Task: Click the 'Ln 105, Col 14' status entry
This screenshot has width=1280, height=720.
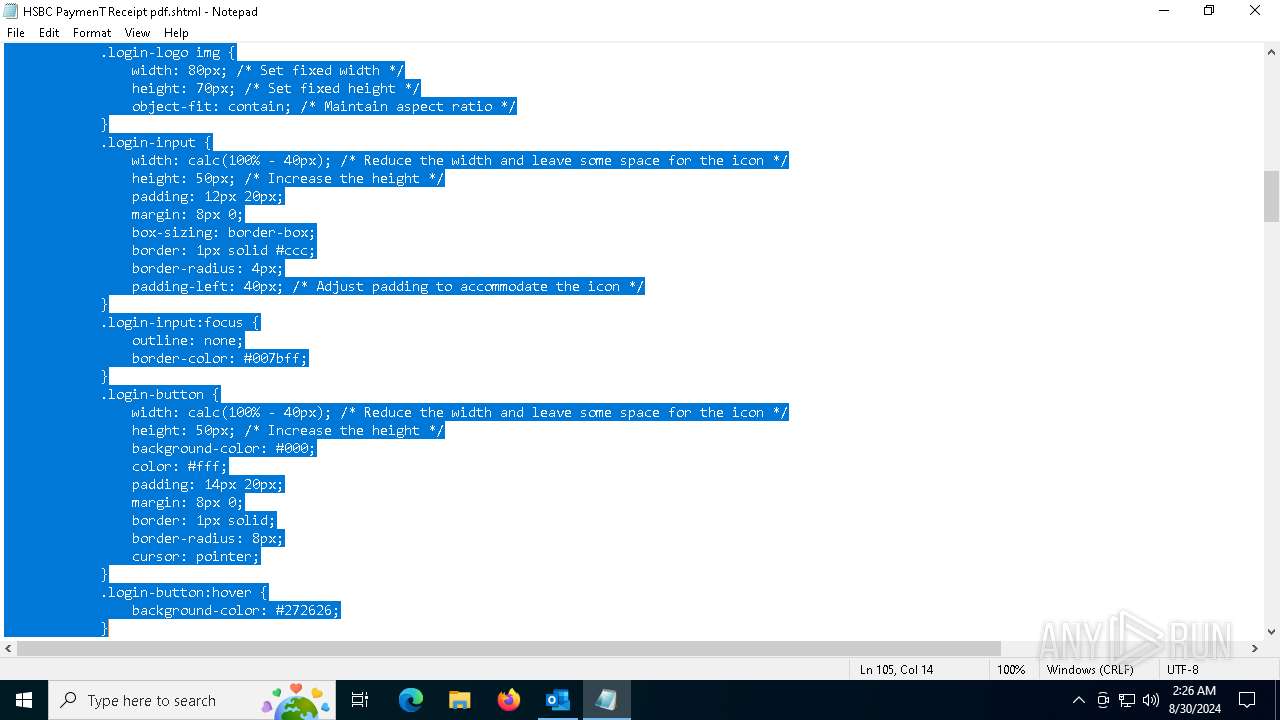Action: 896,670
